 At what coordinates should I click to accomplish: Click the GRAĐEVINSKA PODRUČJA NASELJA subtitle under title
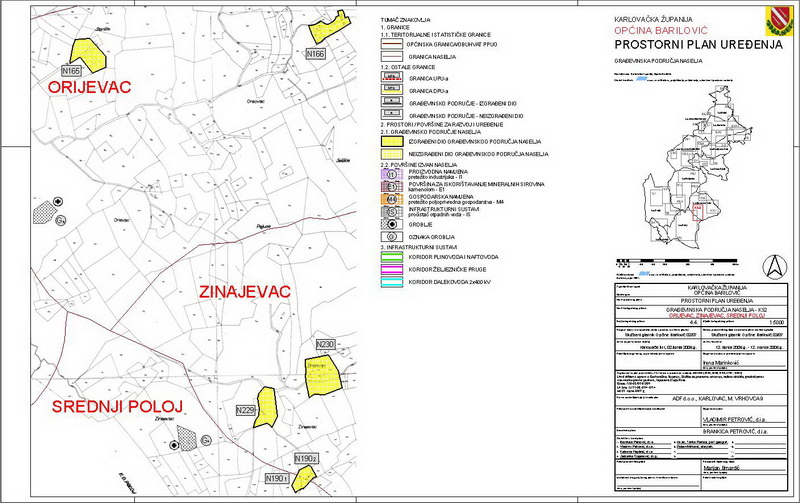coord(658,61)
